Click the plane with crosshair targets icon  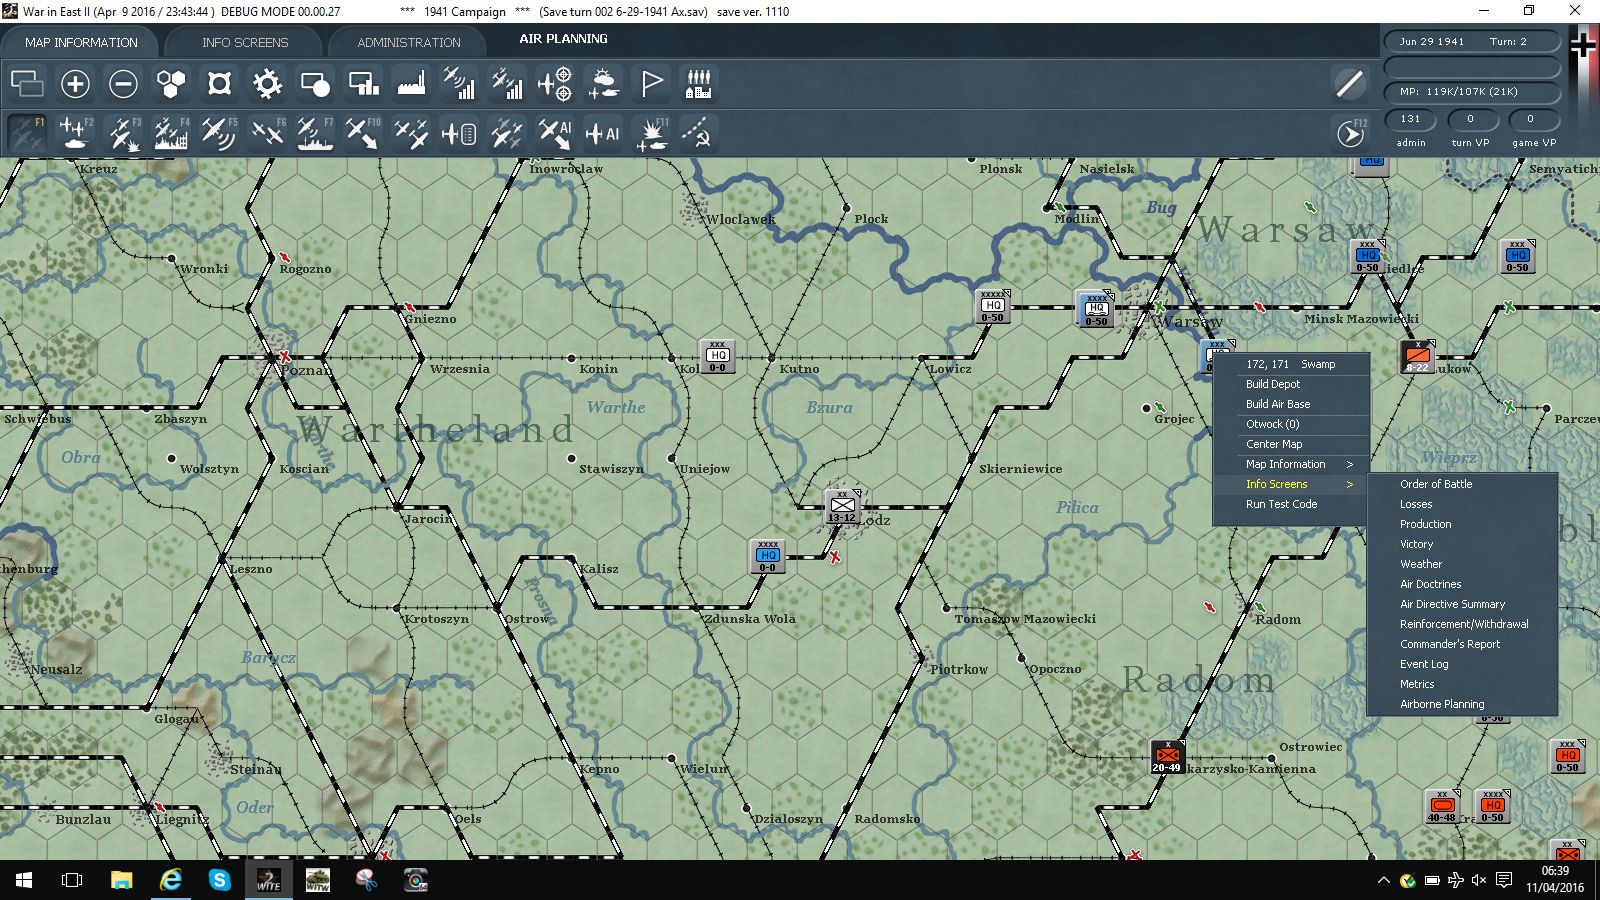coord(555,84)
